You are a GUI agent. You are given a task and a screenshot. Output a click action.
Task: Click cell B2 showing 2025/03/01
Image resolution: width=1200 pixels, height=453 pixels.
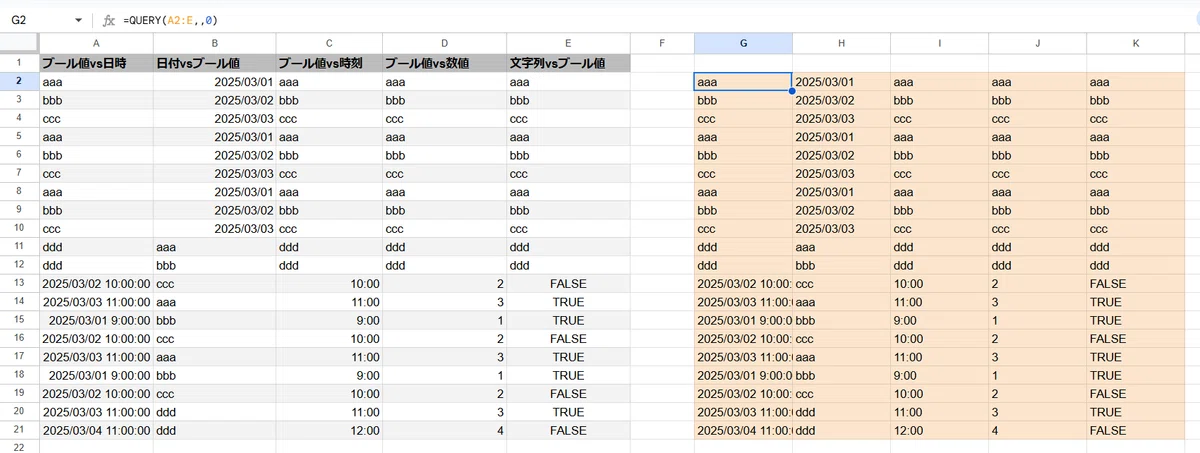[214, 82]
